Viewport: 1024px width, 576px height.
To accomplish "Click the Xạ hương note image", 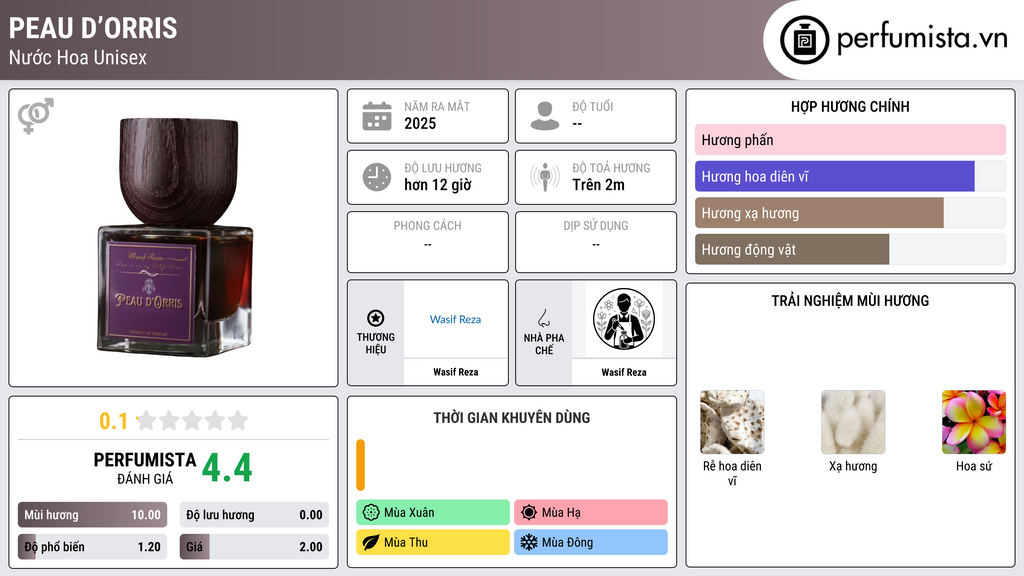I will click(853, 422).
